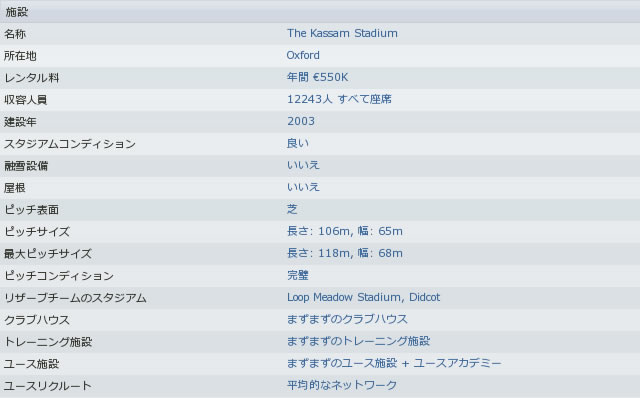Select まずまずのクラブハウス value
Screen dimensions: 640x398
point(347,319)
